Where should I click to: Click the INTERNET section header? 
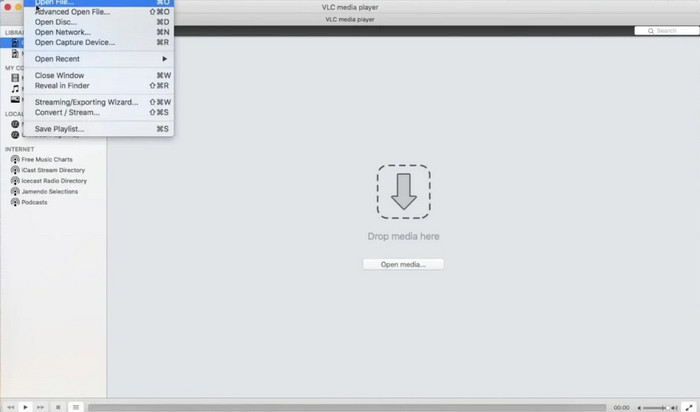click(x=20, y=149)
